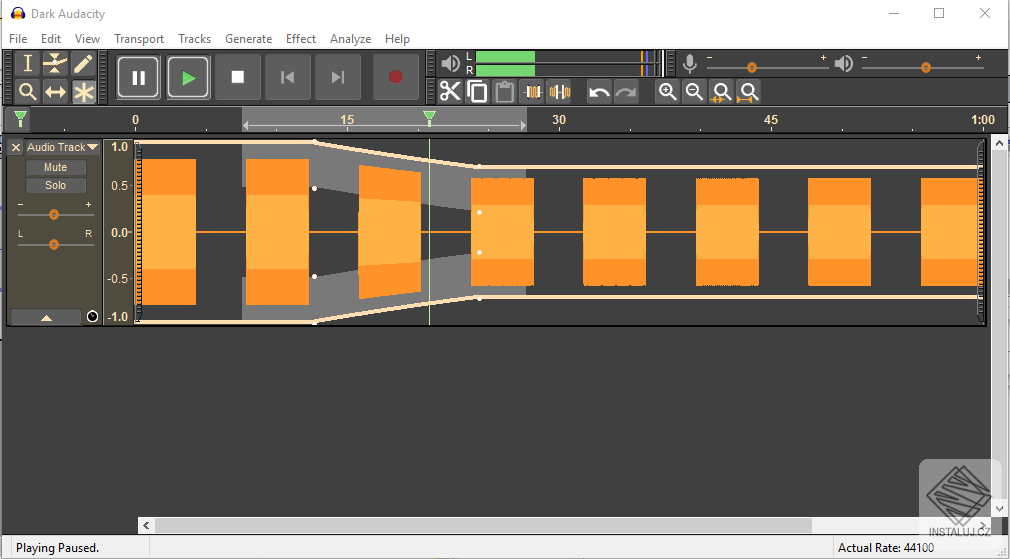Open the Transport menu

pyautogui.click(x=139, y=39)
